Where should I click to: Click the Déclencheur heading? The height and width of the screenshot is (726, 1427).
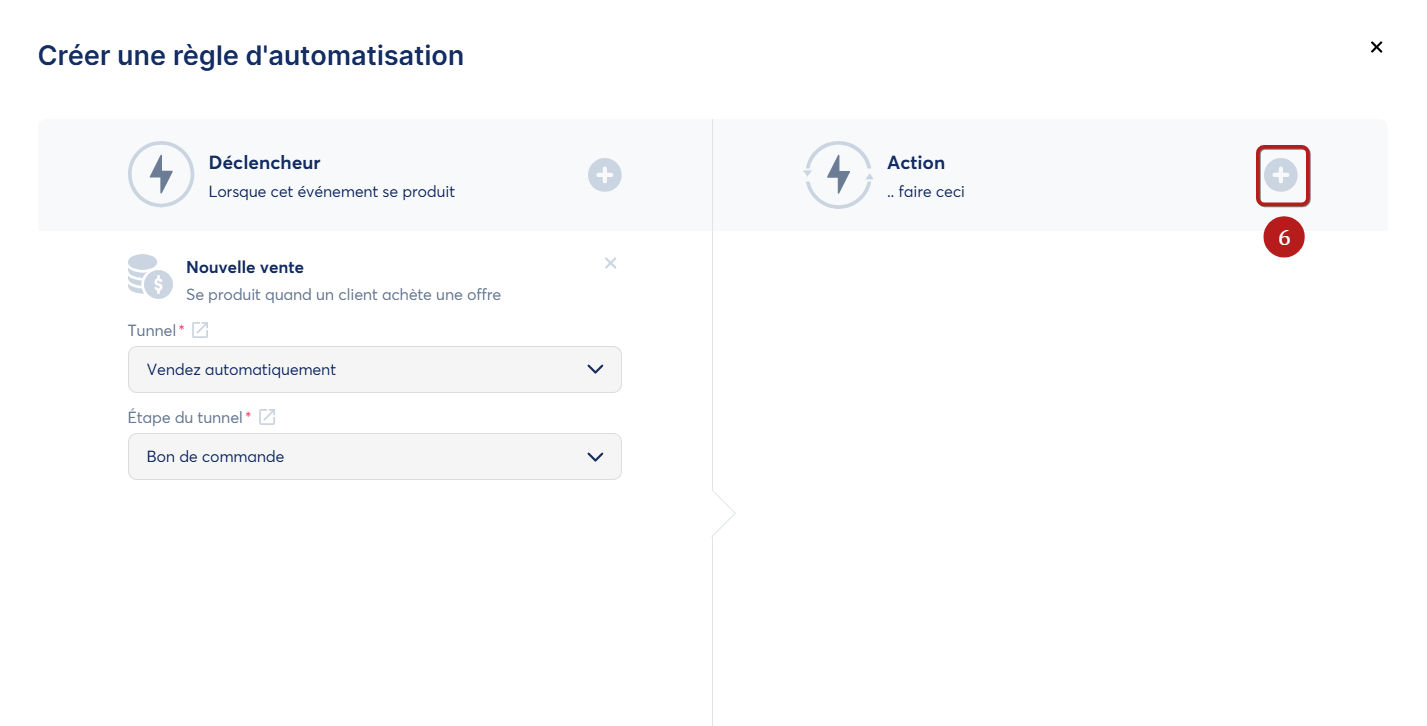264,162
